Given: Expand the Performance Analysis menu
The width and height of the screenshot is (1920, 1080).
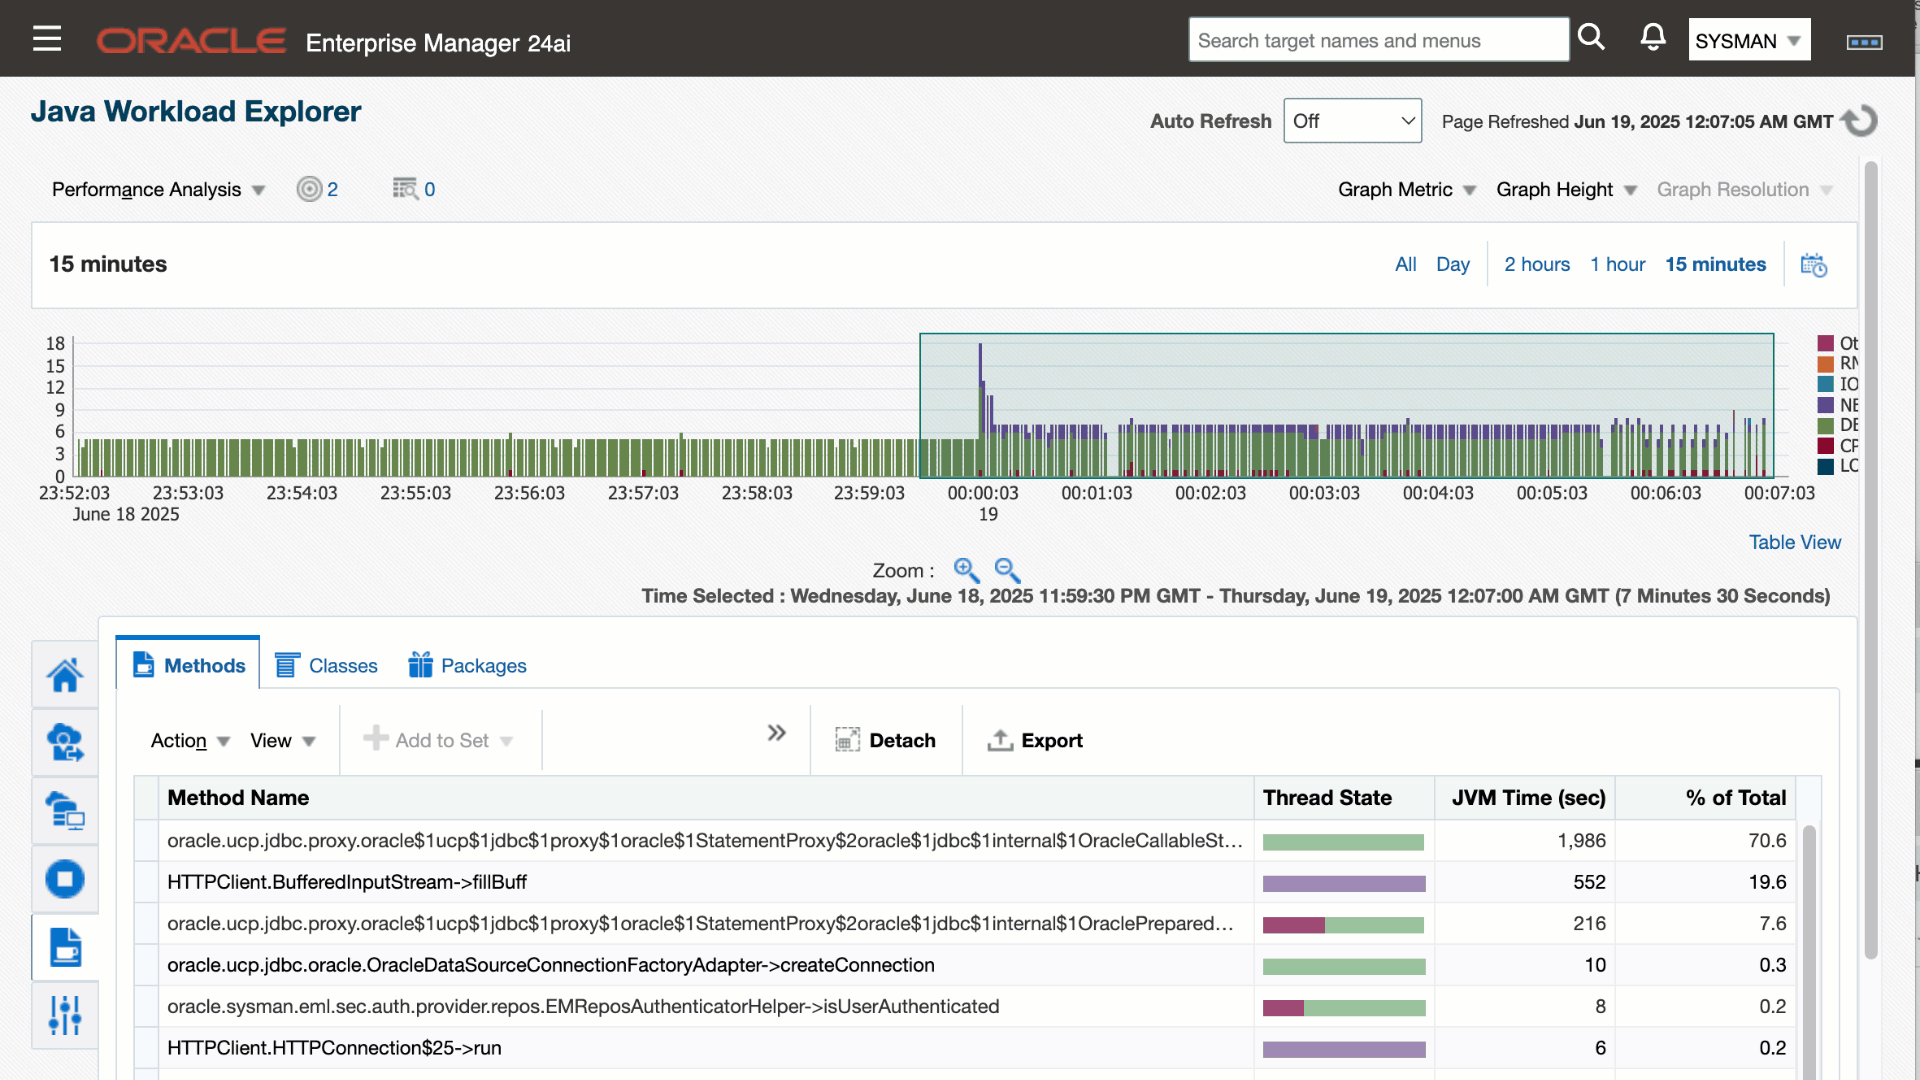Looking at the screenshot, I should [x=158, y=190].
